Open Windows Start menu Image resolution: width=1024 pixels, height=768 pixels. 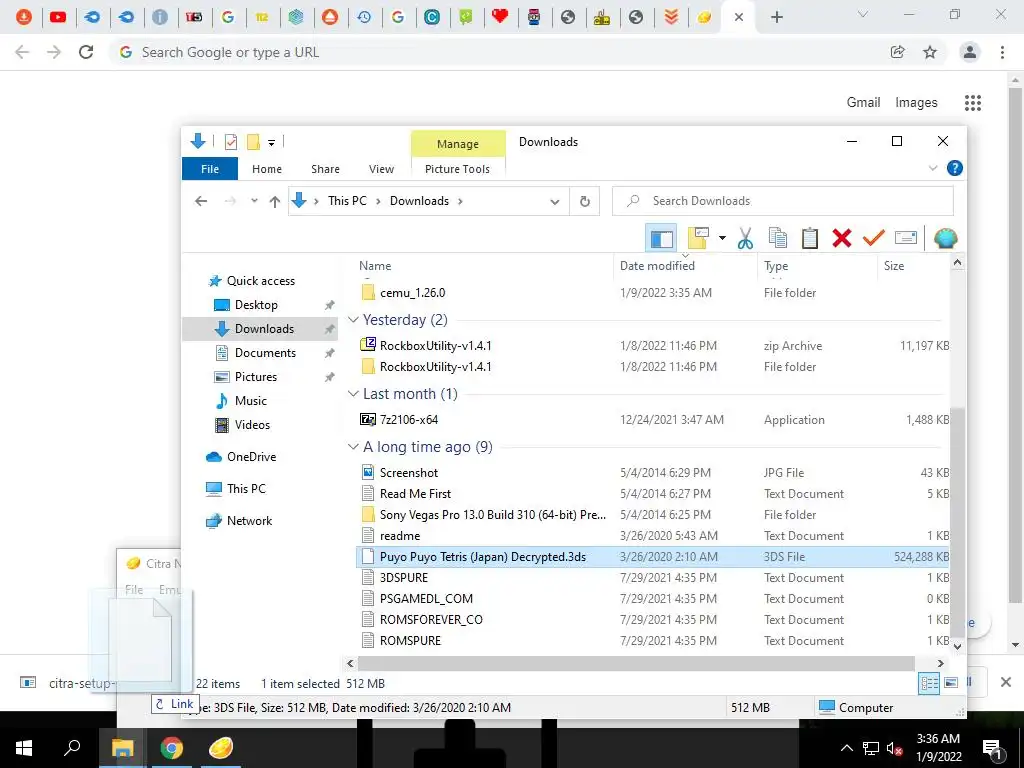tap(24, 748)
